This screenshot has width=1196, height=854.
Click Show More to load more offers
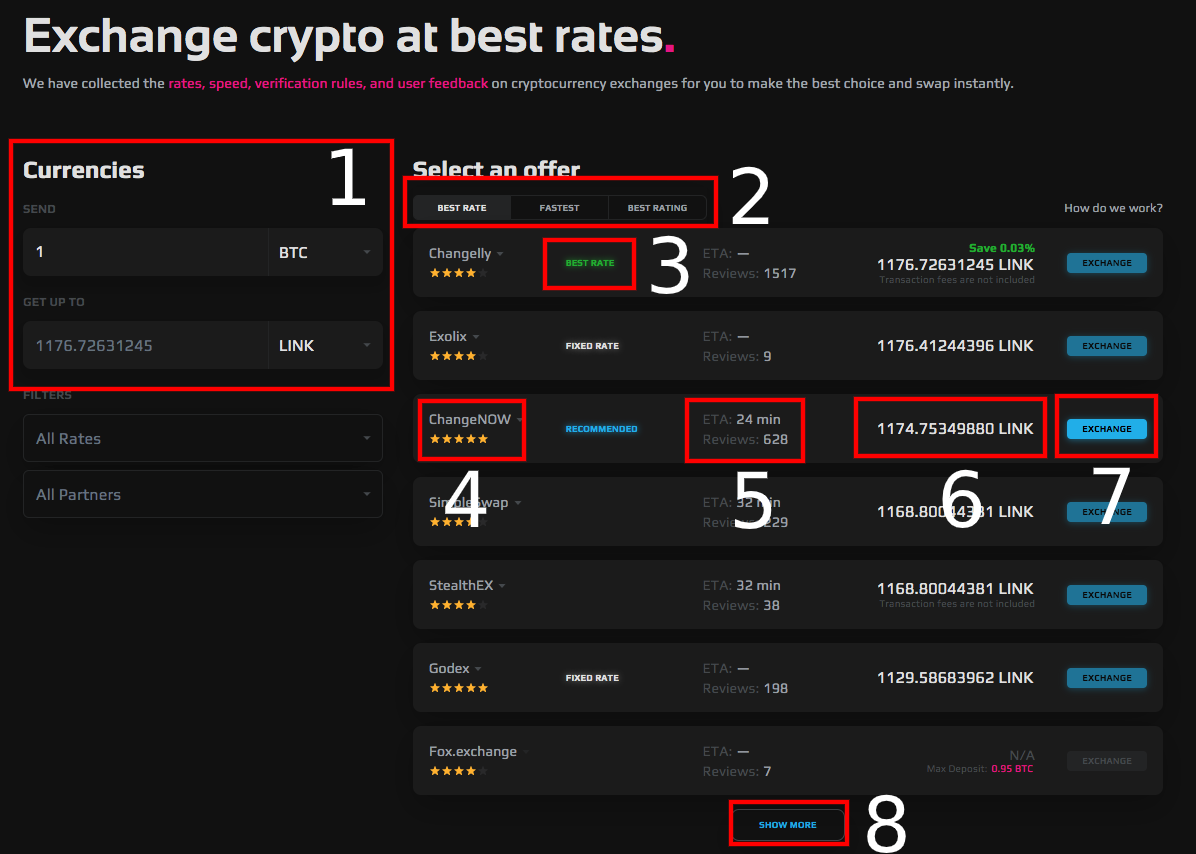pyautogui.click(x=788, y=825)
